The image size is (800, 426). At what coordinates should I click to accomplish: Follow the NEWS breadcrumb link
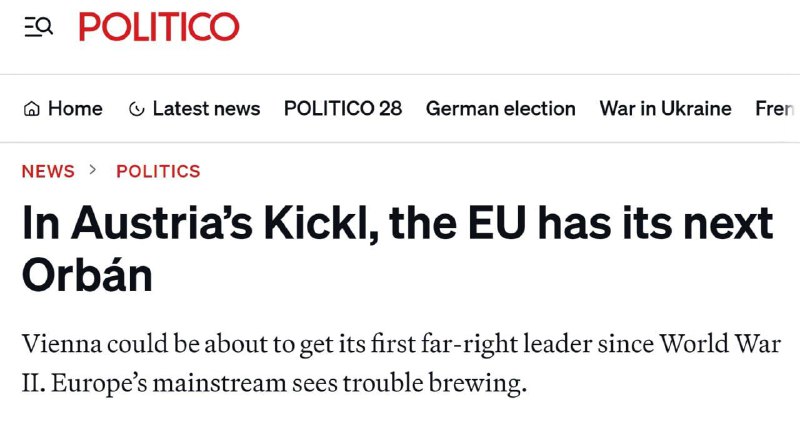48,171
